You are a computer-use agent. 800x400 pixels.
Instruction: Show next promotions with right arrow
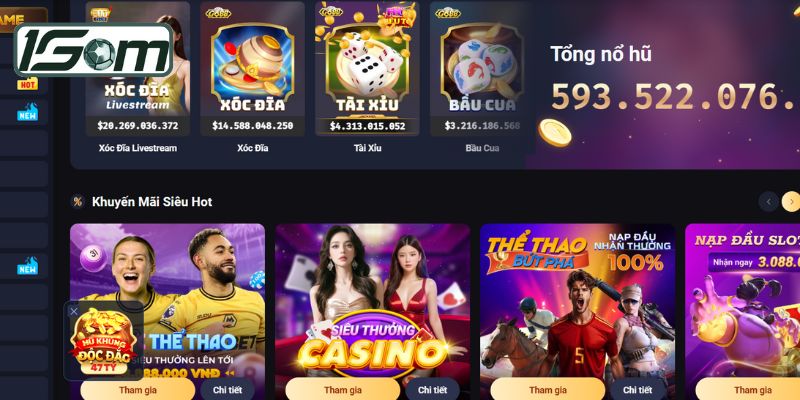click(791, 202)
